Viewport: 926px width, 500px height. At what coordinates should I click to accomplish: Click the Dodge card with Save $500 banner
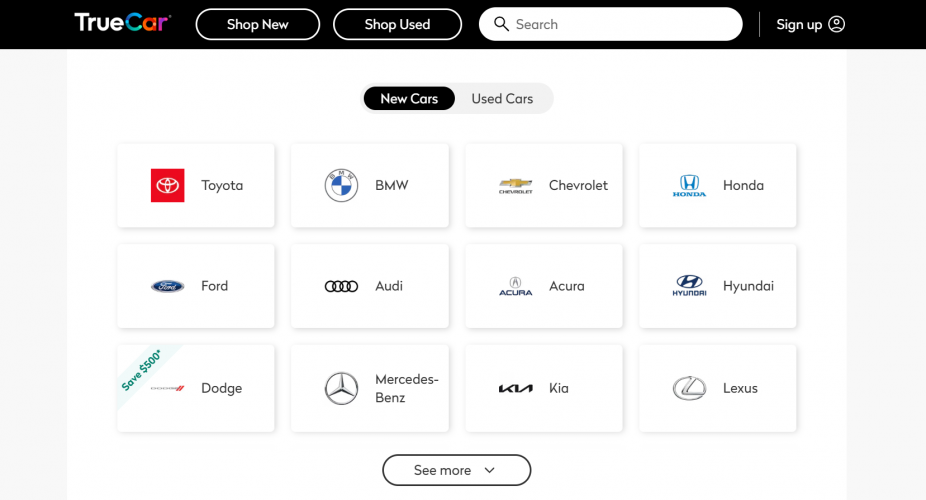pyautogui.click(x=196, y=388)
